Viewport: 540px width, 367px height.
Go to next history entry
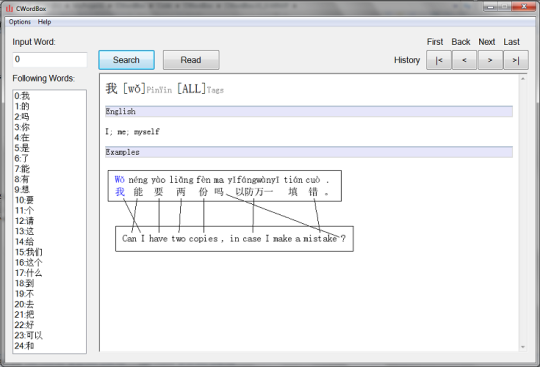click(x=490, y=60)
